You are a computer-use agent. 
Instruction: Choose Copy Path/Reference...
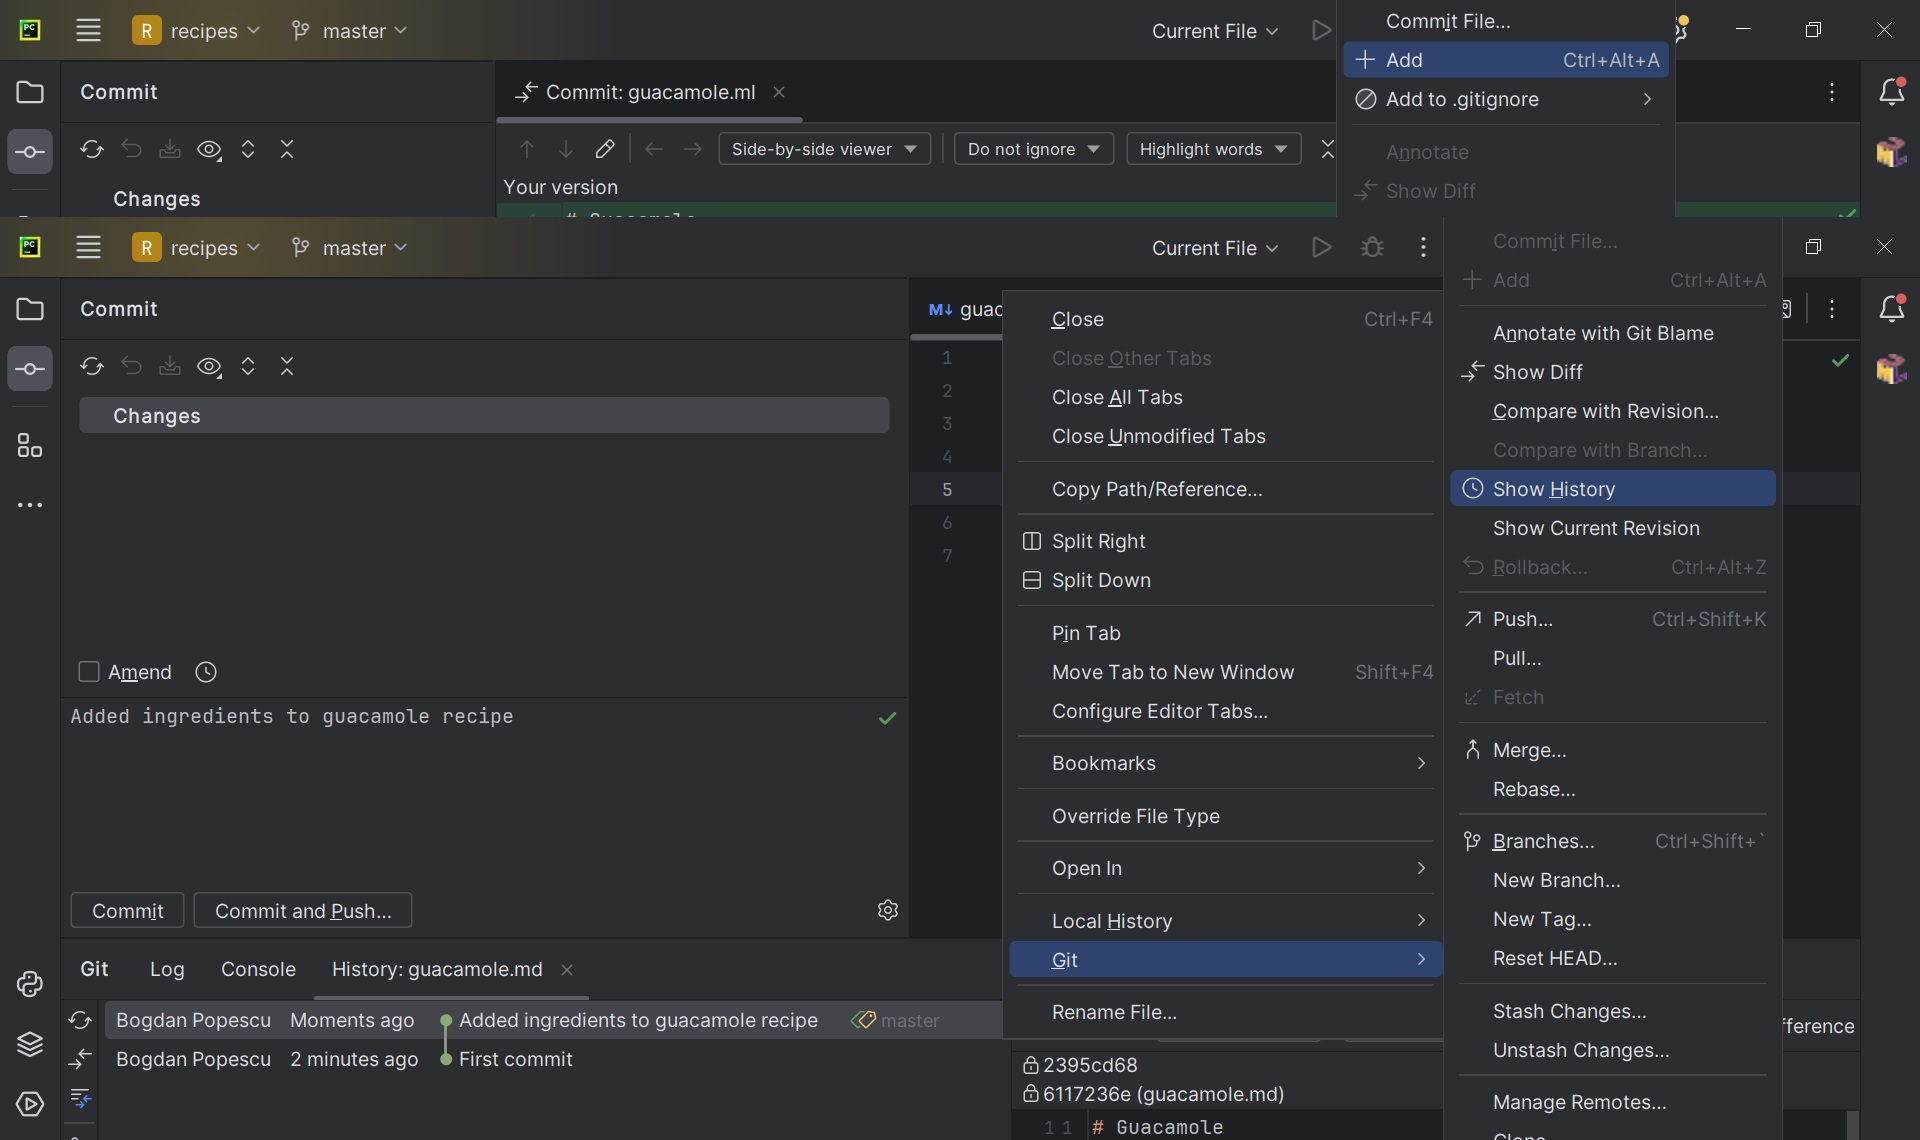click(1226, 489)
